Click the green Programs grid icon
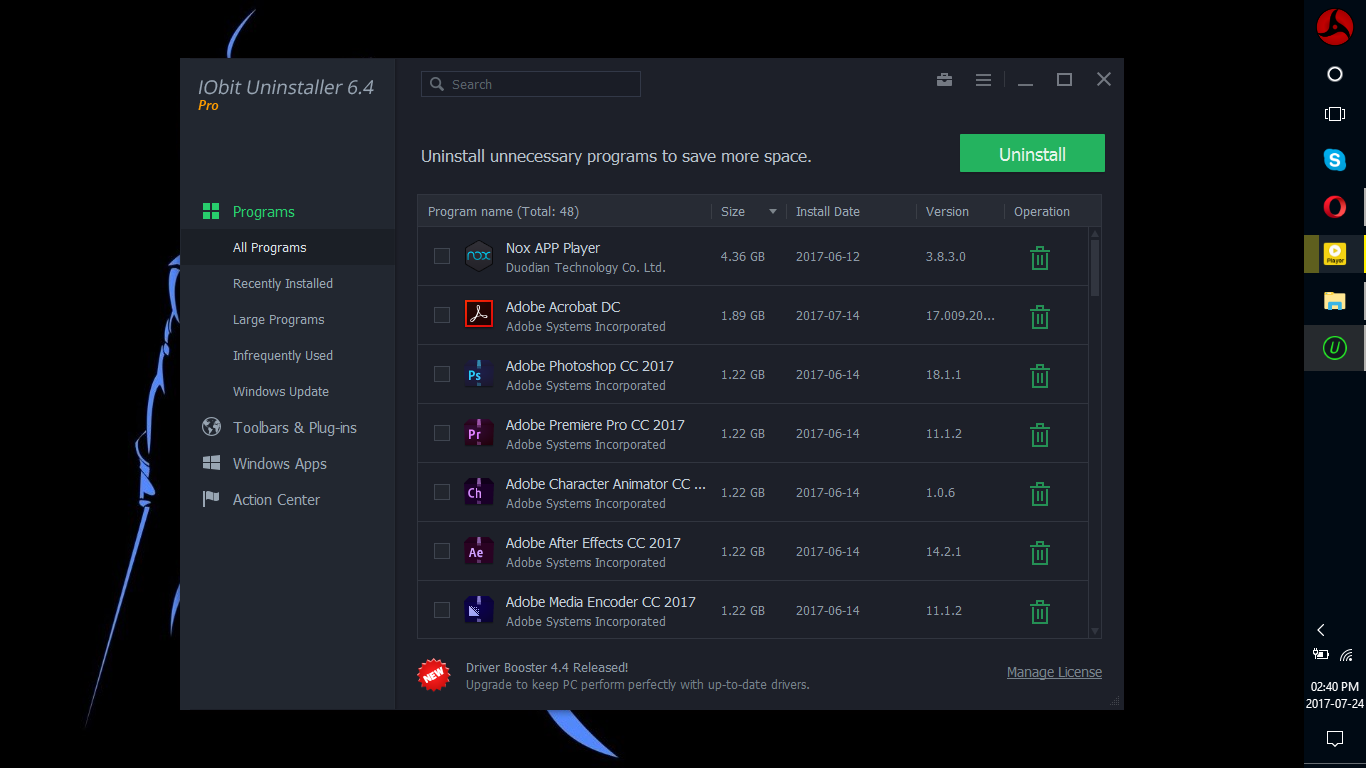 (x=211, y=211)
